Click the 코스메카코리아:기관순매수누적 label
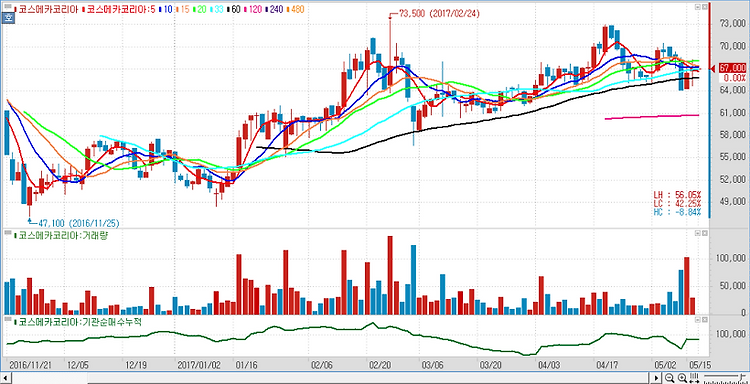The width and height of the screenshot is (750, 384). 78,322
